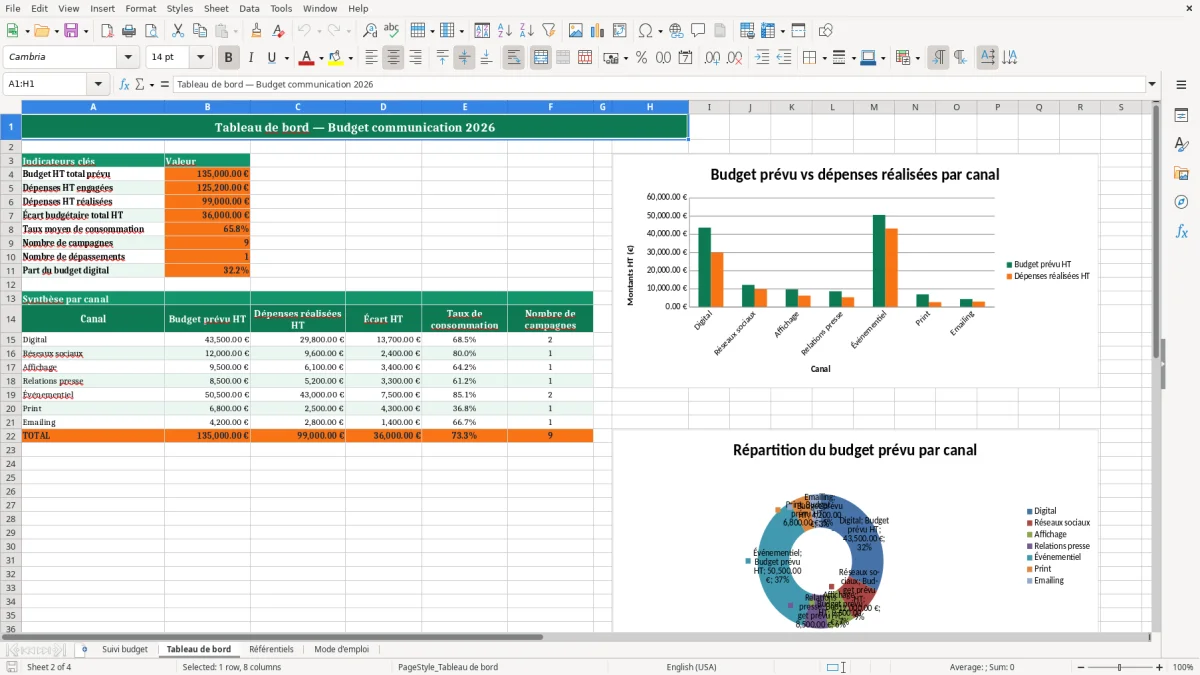The width and height of the screenshot is (1200, 675).
Task: Open the Export as PDF tool
Action: click(x=107, y=31)
